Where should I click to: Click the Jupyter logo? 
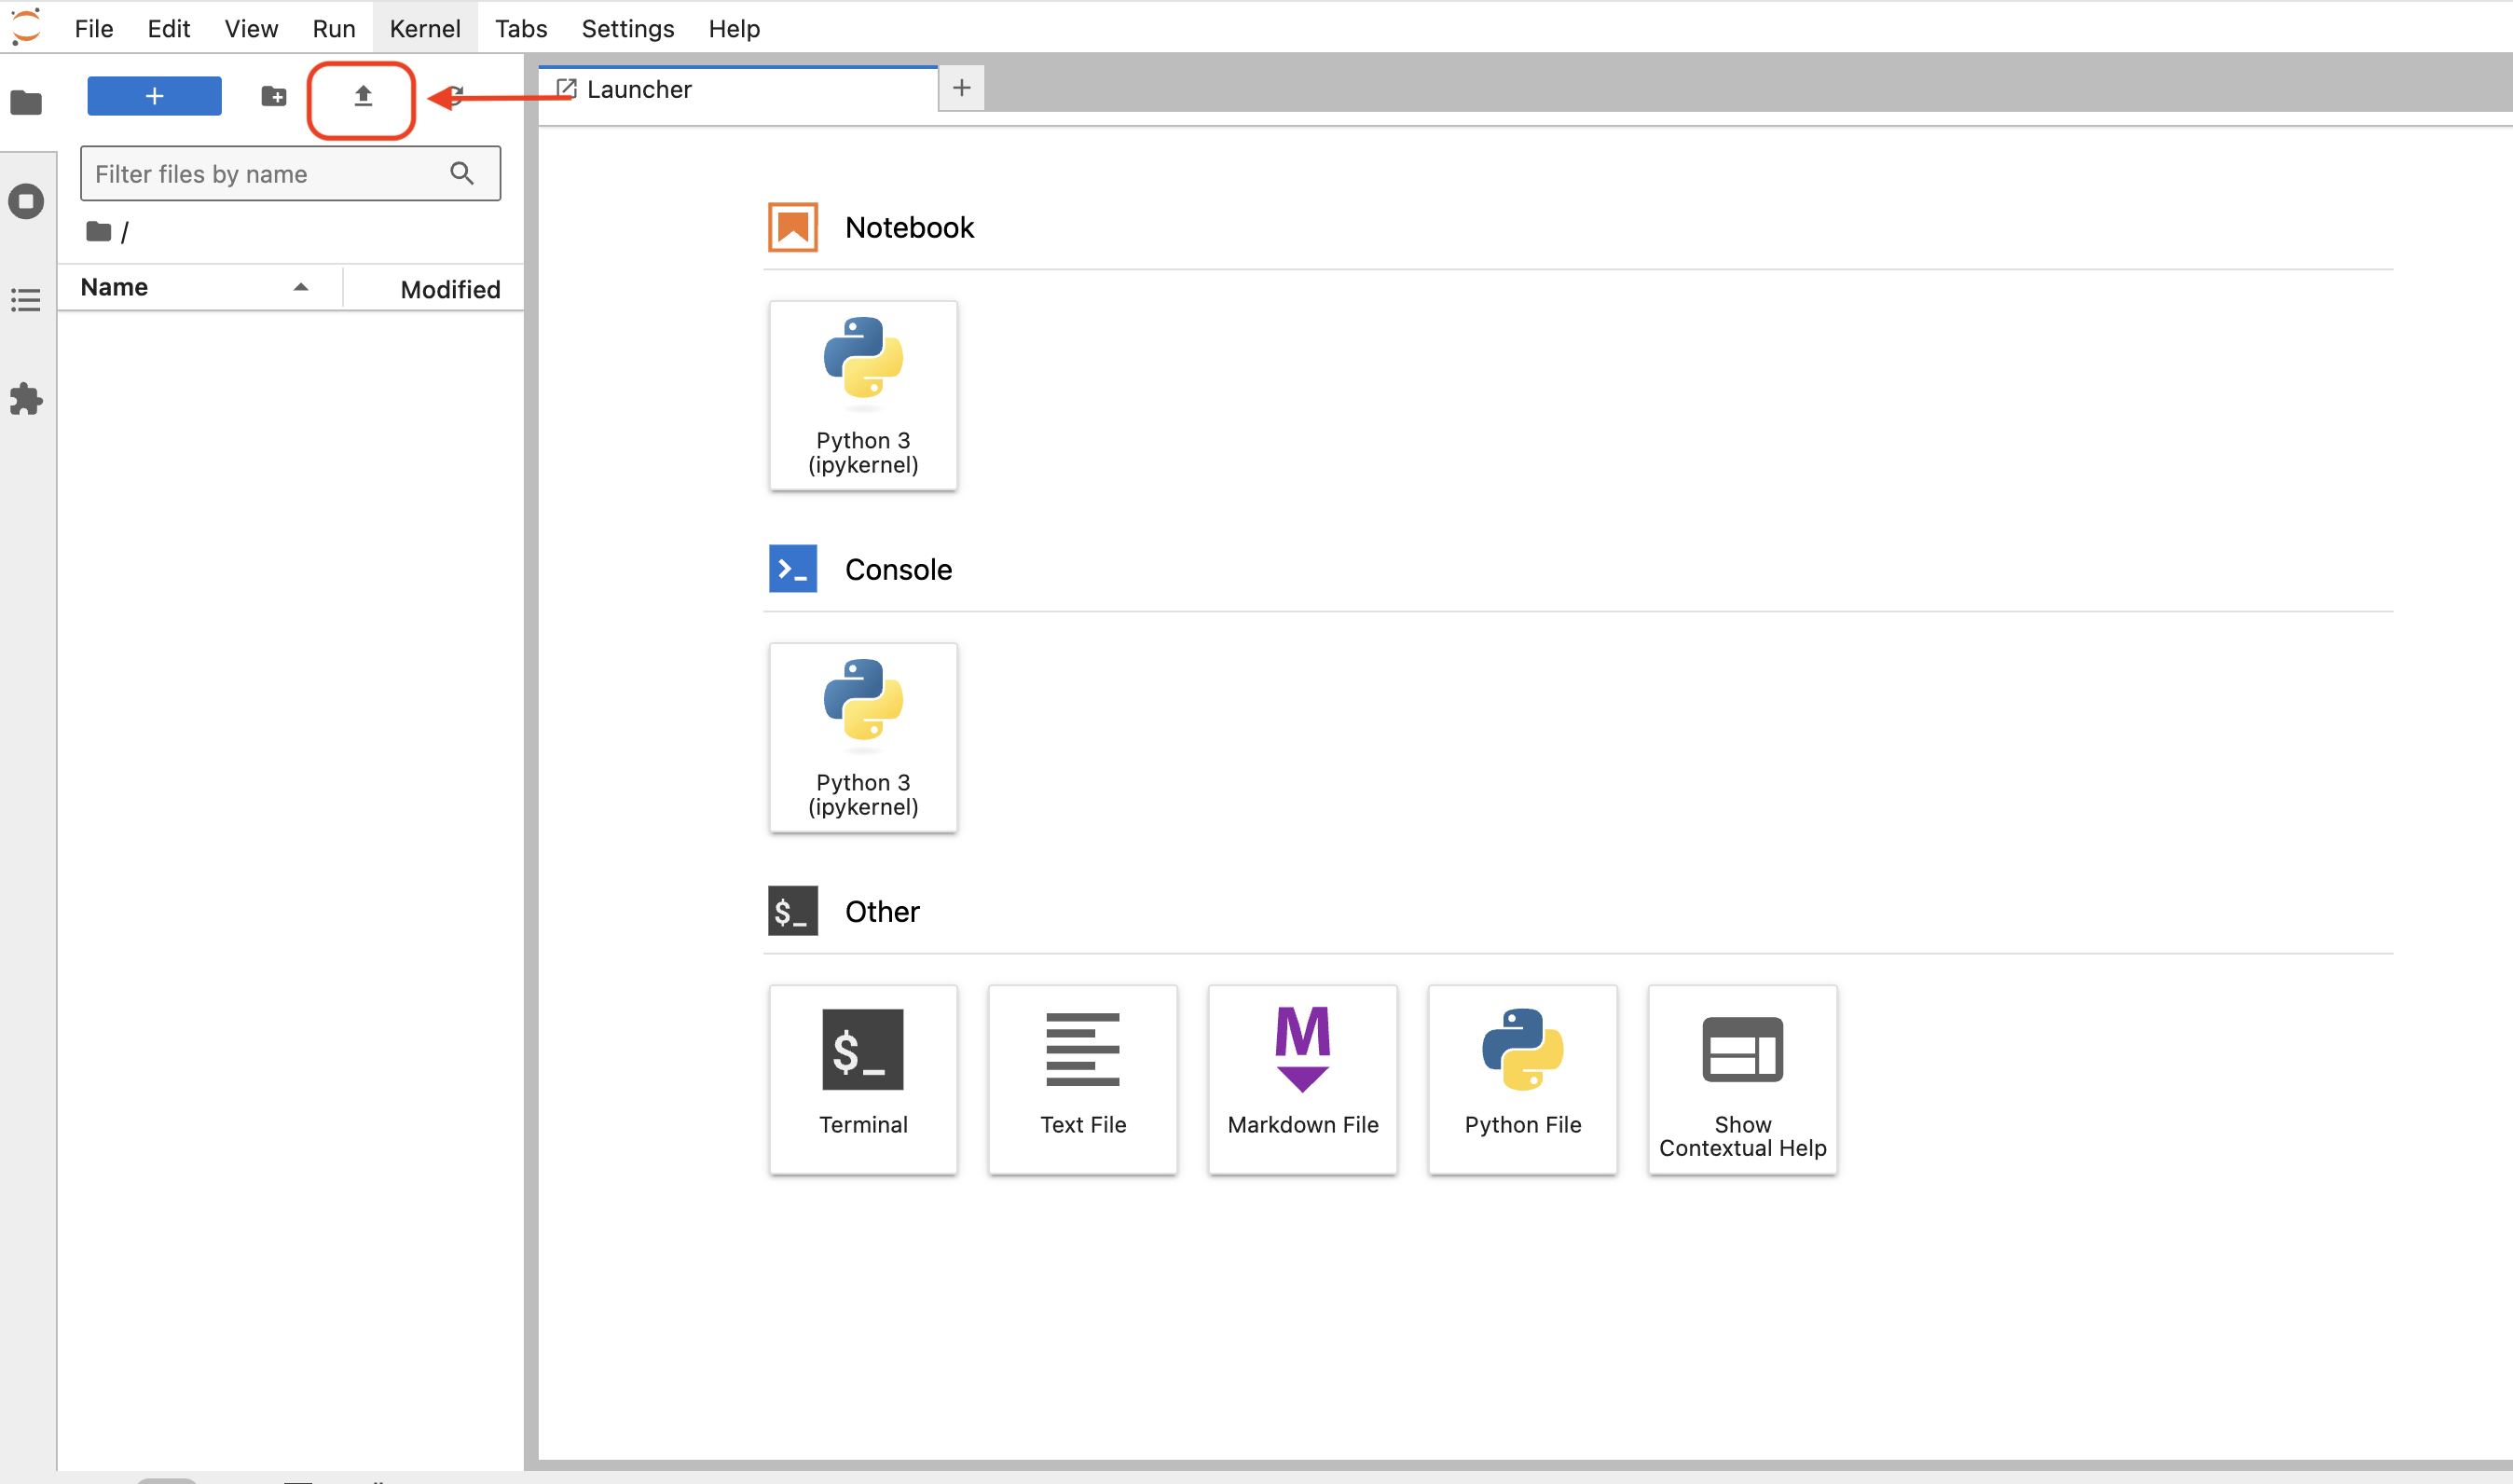26,27
